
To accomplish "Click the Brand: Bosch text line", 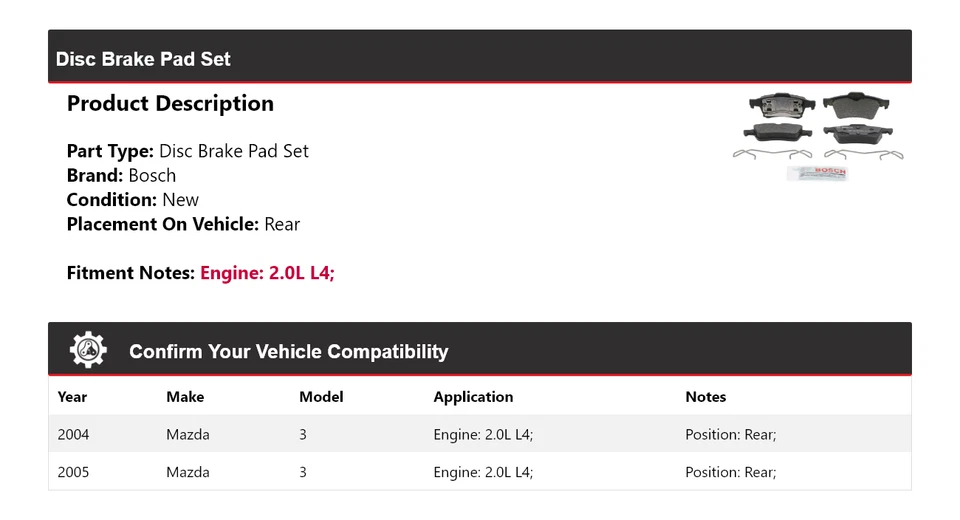I will (121, 175).
